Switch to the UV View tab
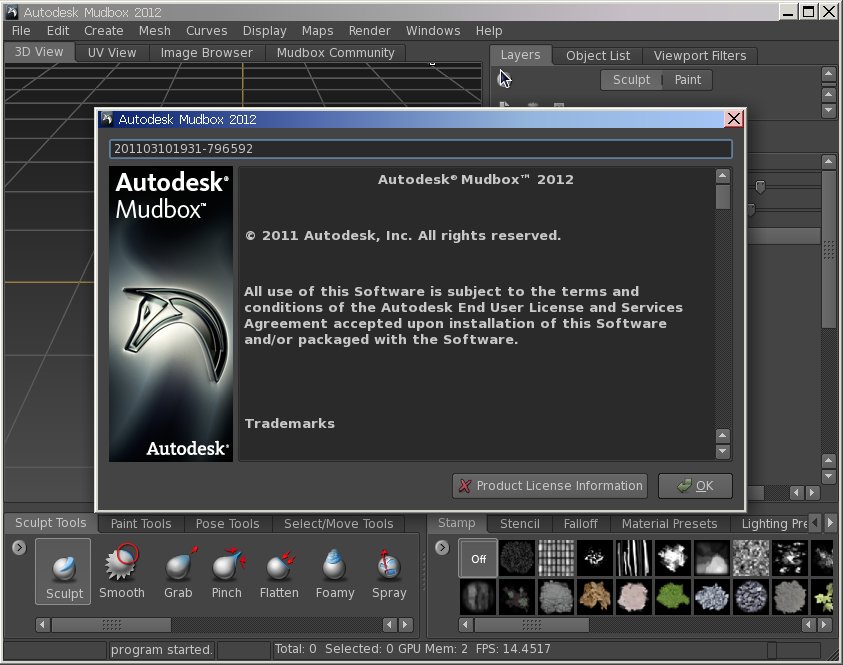 point(112,52)
